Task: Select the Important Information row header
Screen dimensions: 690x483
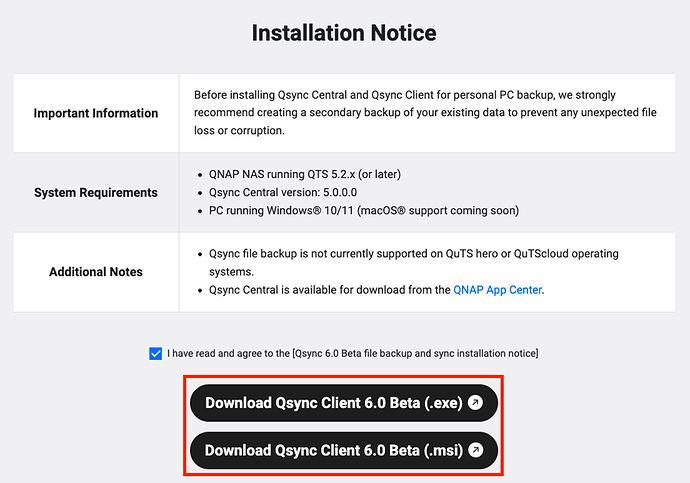Action: pos(96,113)
